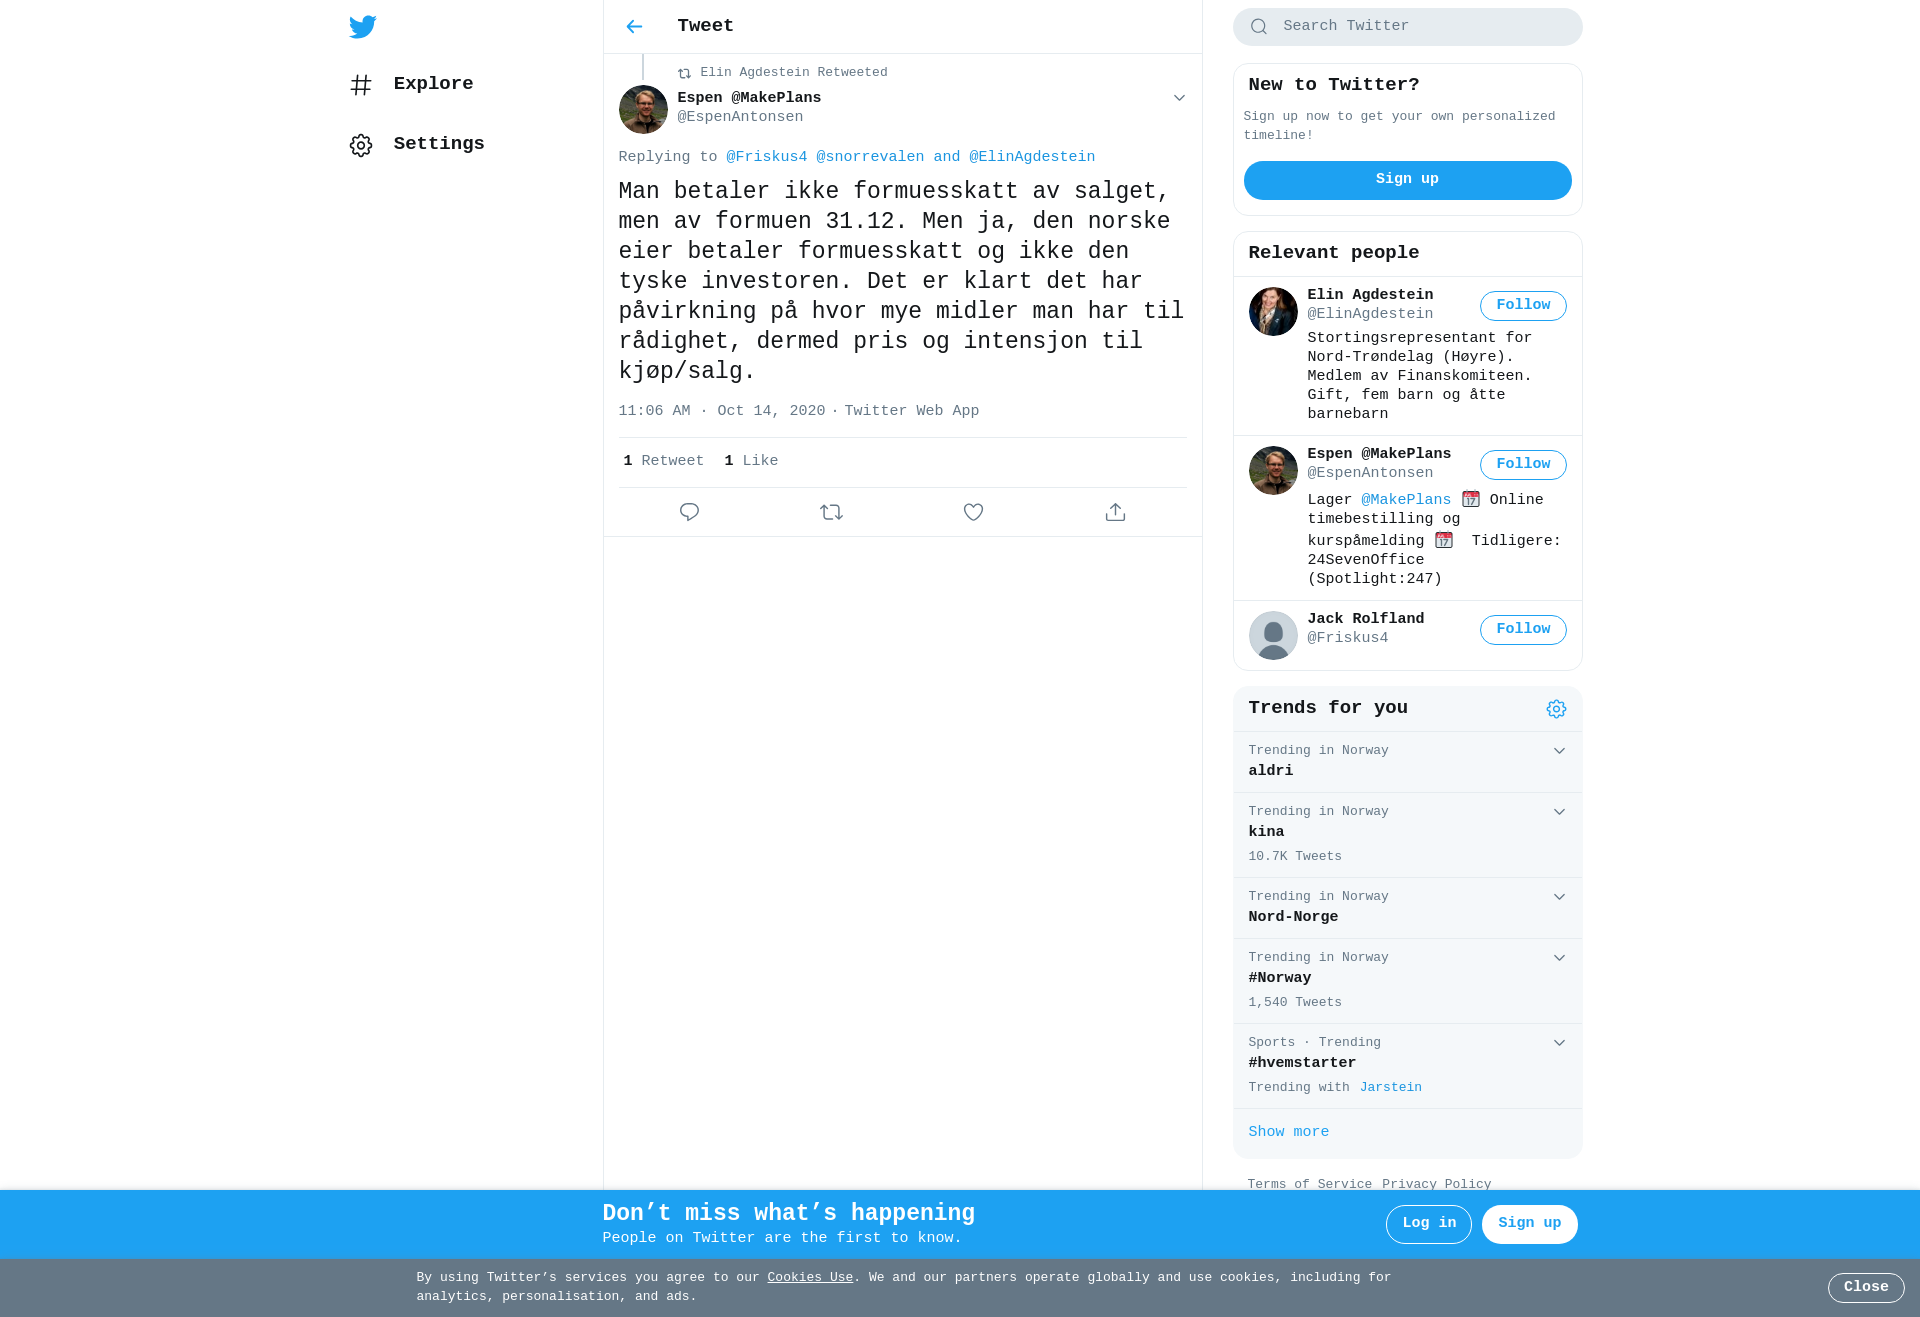The width and height of the screenshot is (1920, 1317).
Task: Open trends settings gear icon
Action: point(1556,709)
